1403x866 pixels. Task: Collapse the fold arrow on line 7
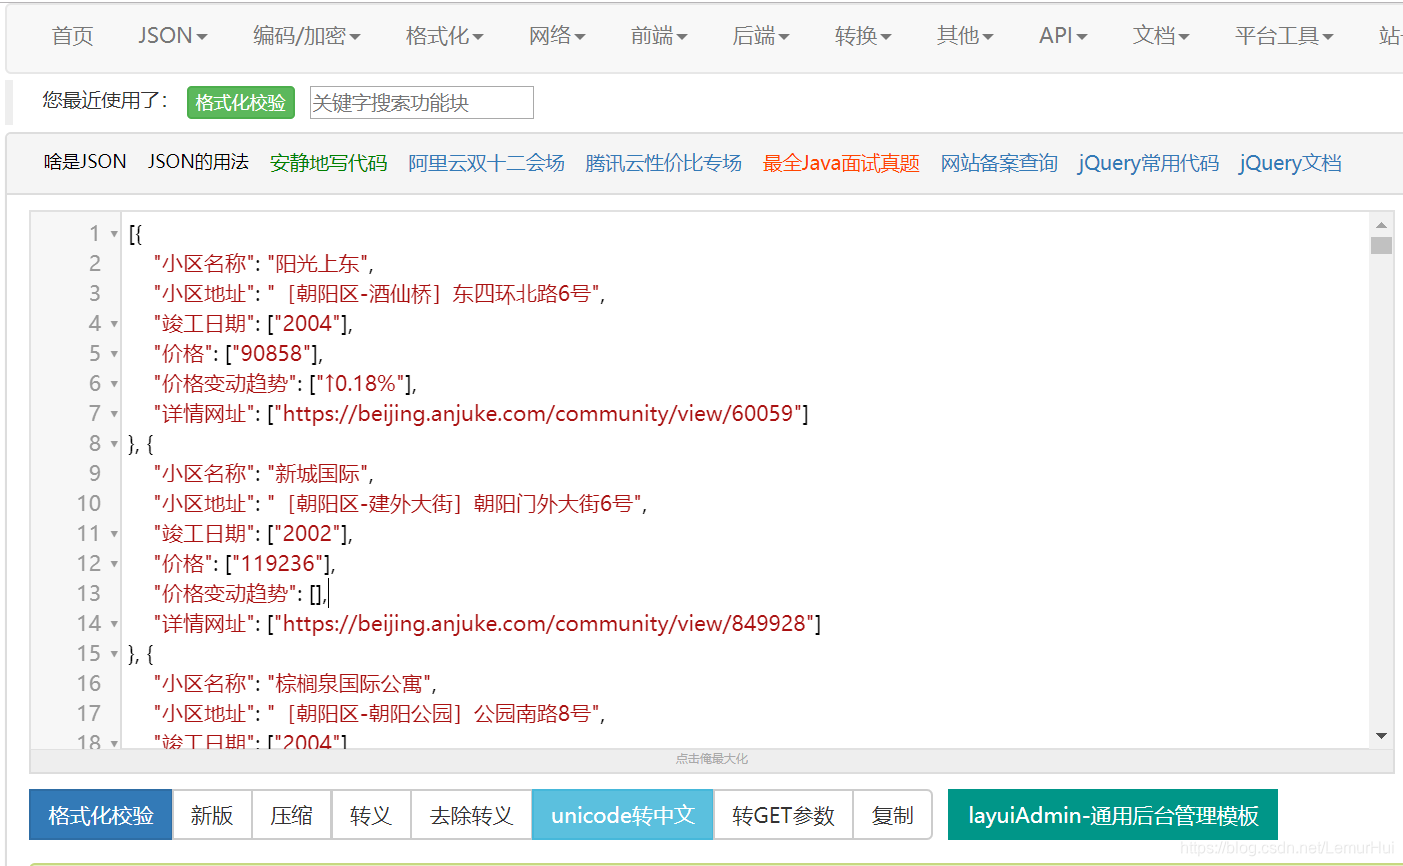114,414
